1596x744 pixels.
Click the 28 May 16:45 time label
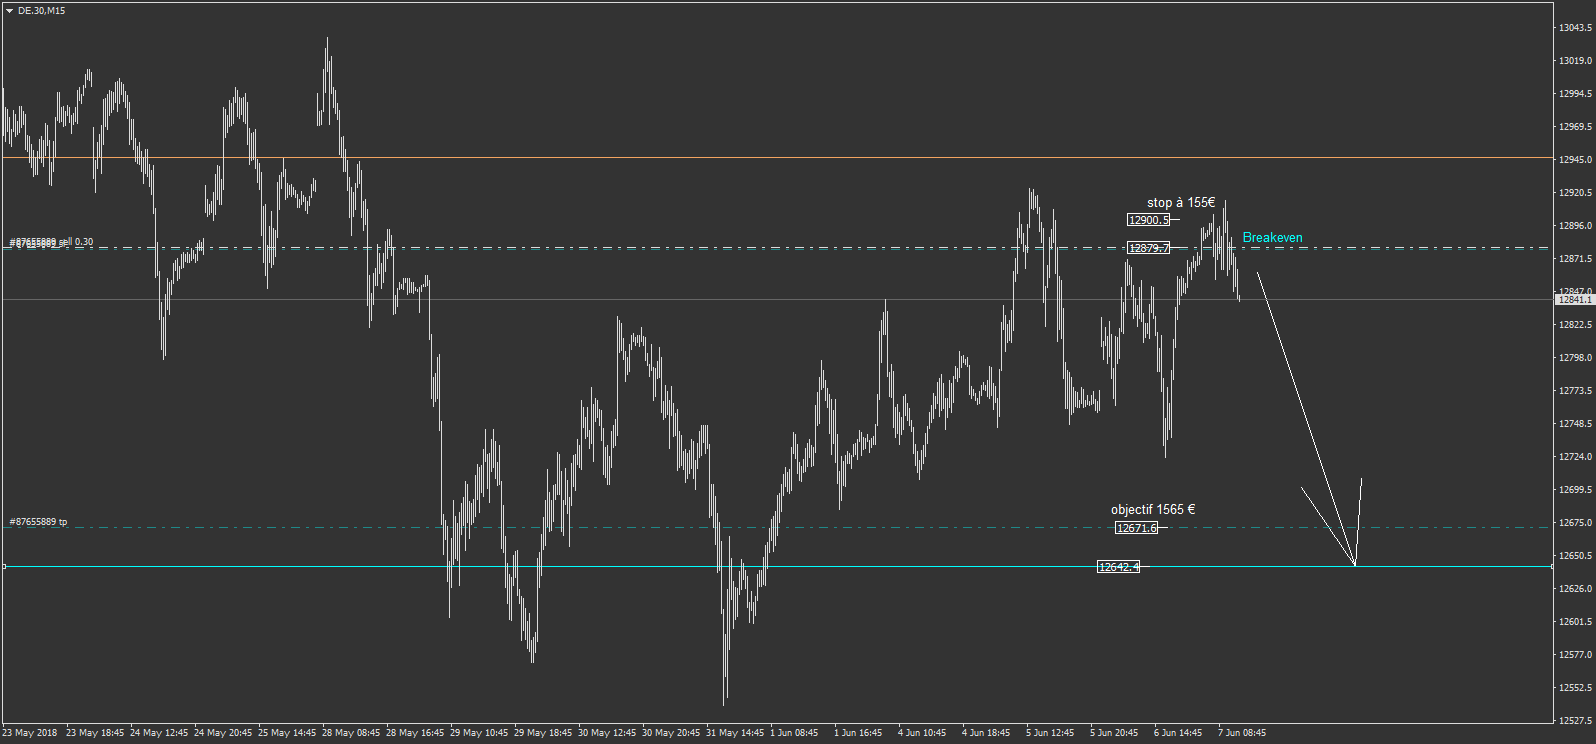[x=415, y=733]
